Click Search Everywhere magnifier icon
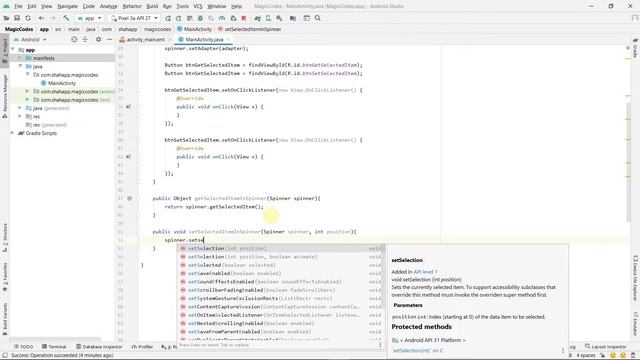Screen dimensions: 640x360 318,18
